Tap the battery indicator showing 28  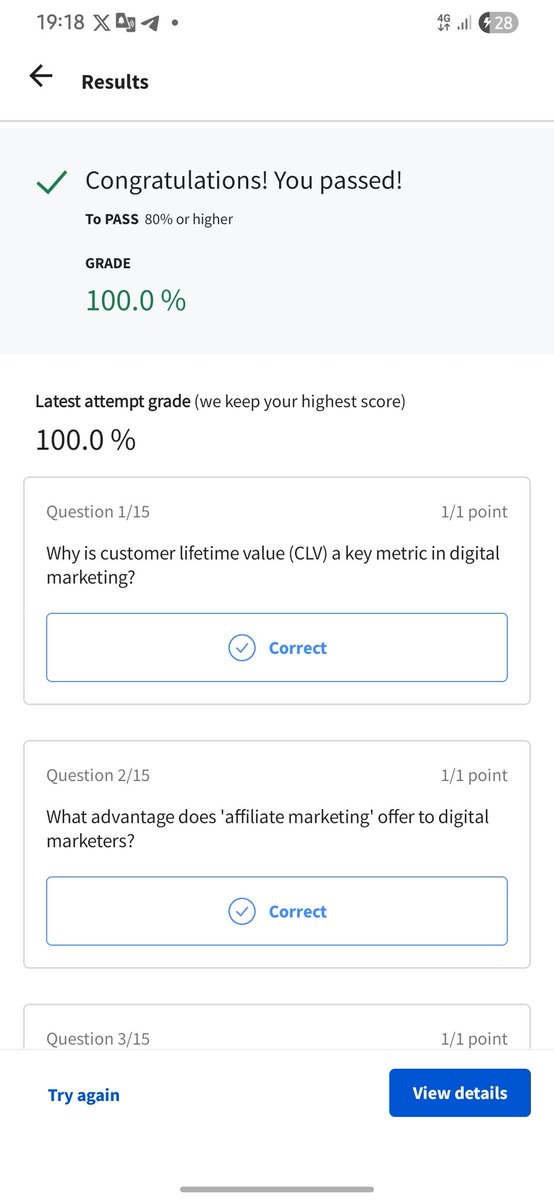tap(498, 22)
